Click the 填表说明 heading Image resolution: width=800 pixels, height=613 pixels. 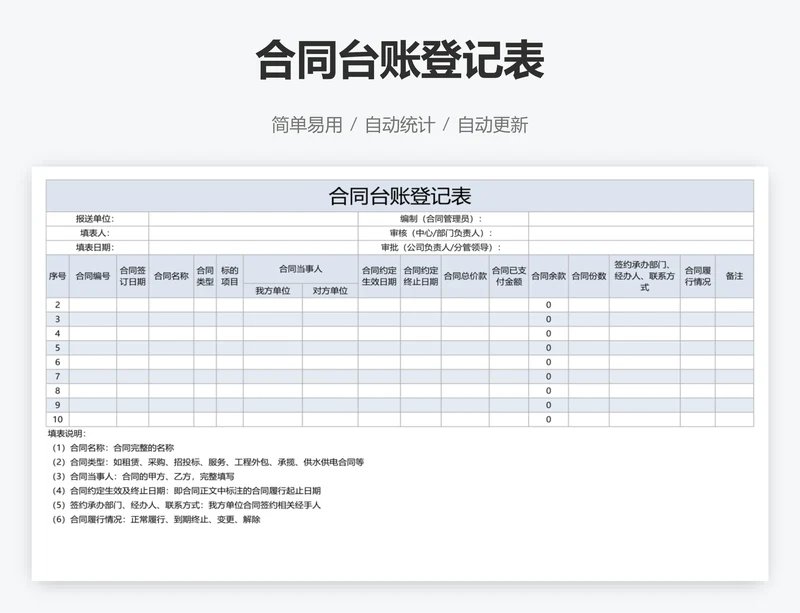67,434
